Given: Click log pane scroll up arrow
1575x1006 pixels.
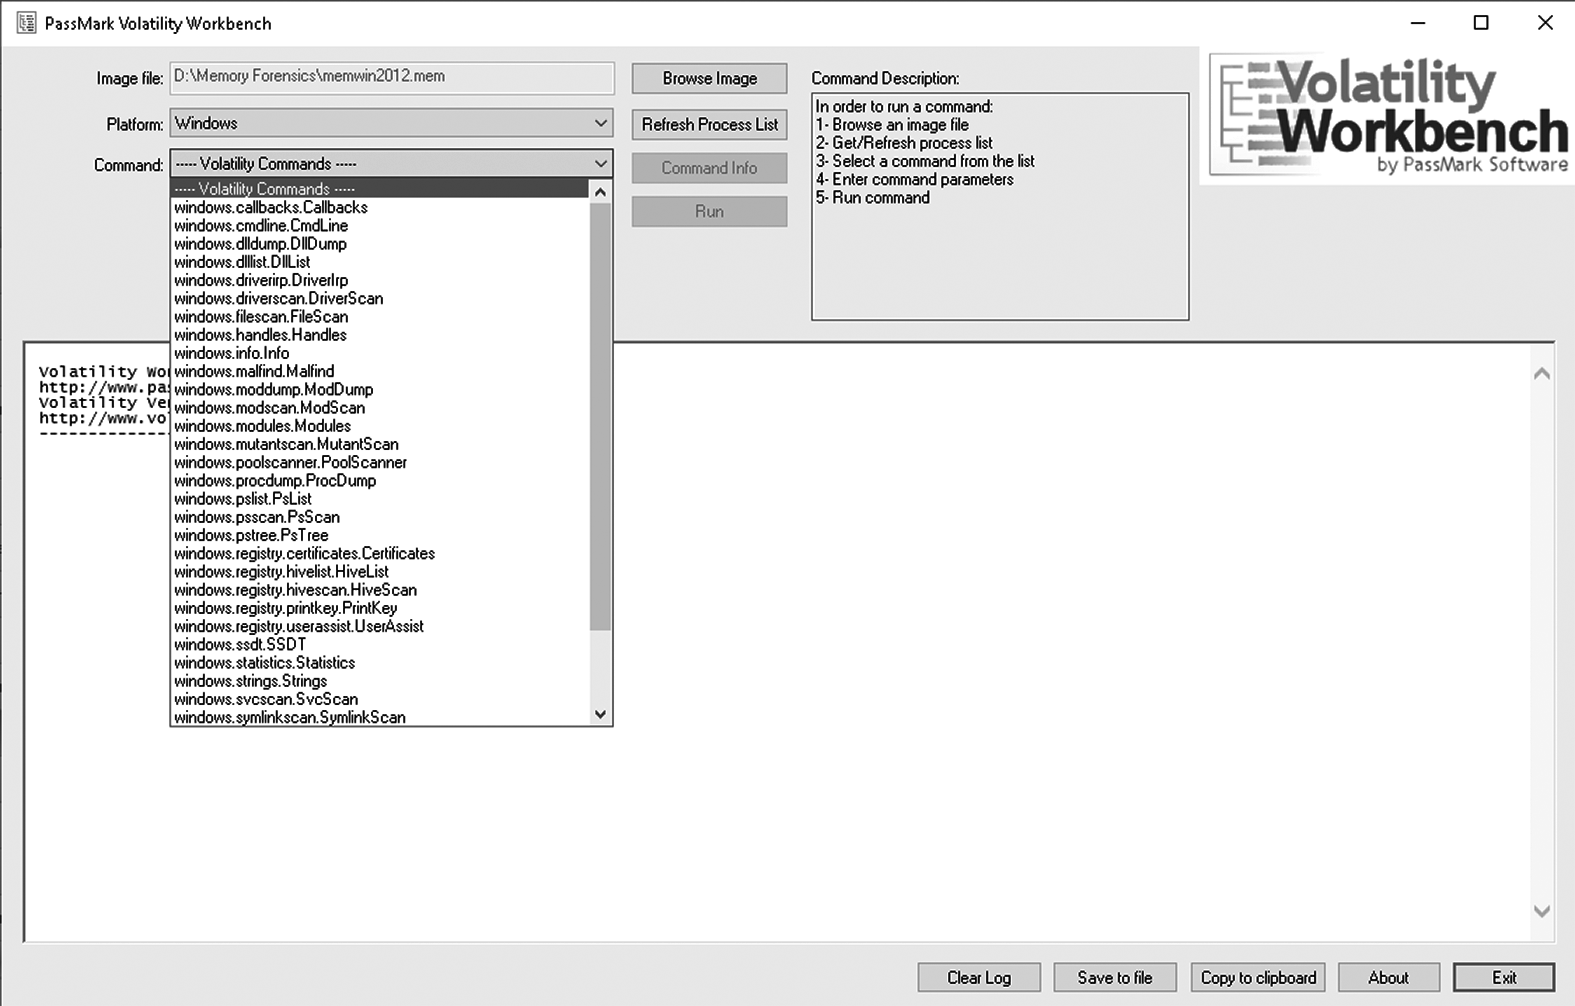Looking at the screenshot, I should (1542, 373).
